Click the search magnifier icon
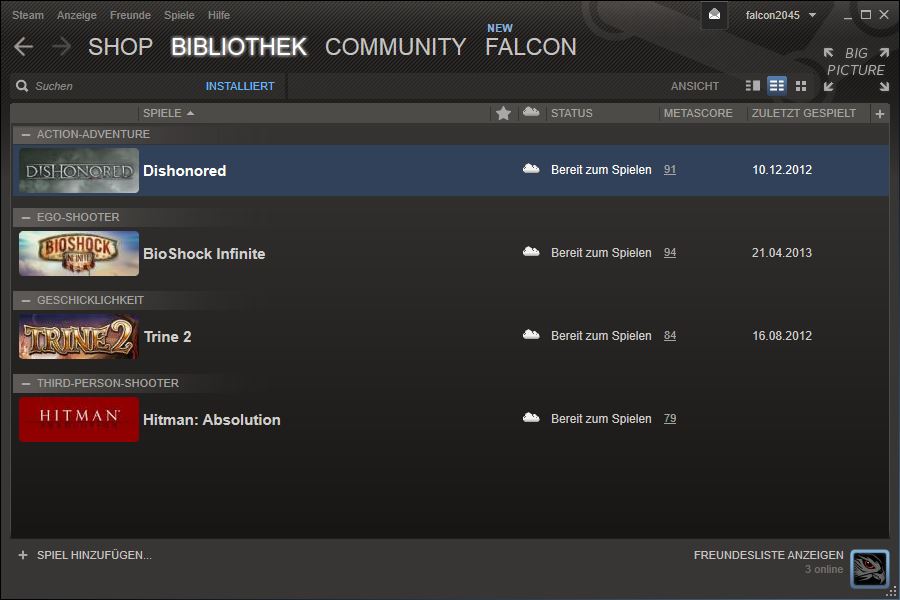The image size is (900, 600). pos(22,86)
